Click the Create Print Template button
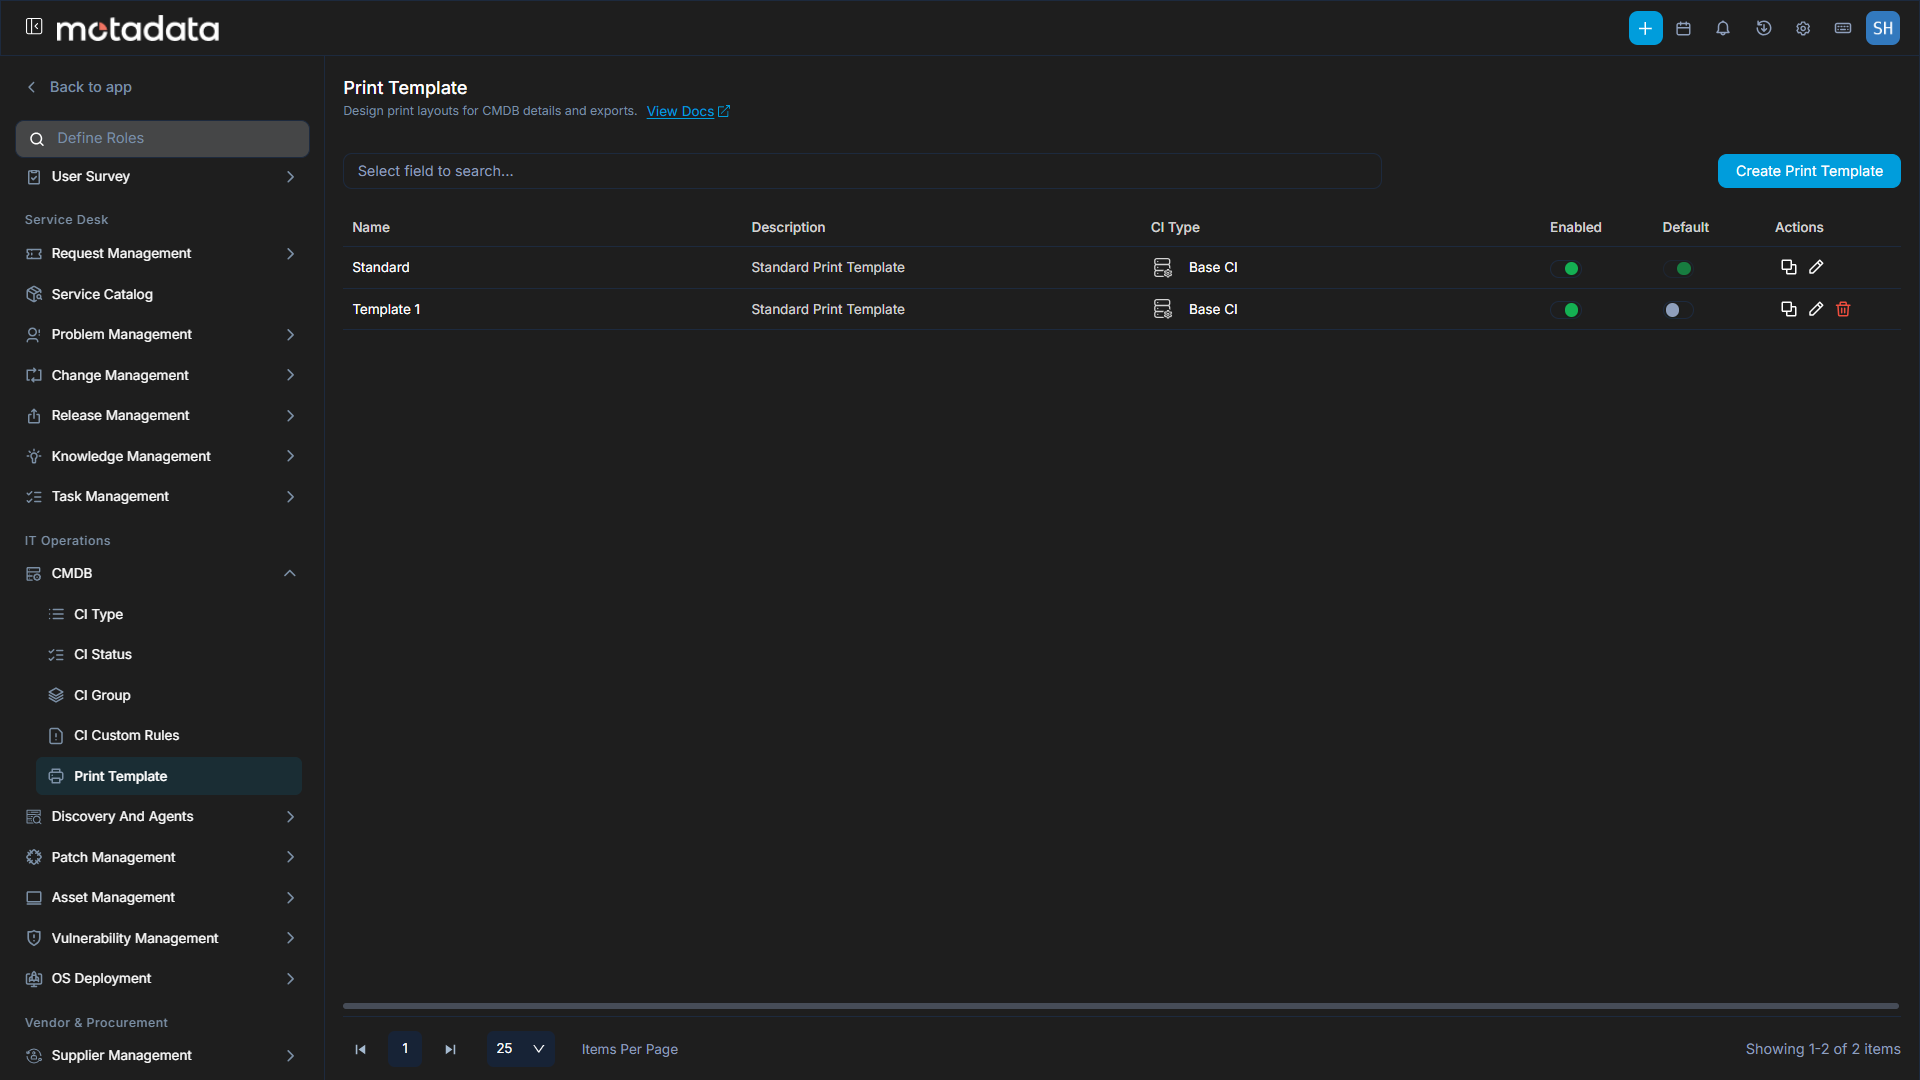Image resolution: width=1920 pixels, height=1080 pixels. tap(1809, 171)
